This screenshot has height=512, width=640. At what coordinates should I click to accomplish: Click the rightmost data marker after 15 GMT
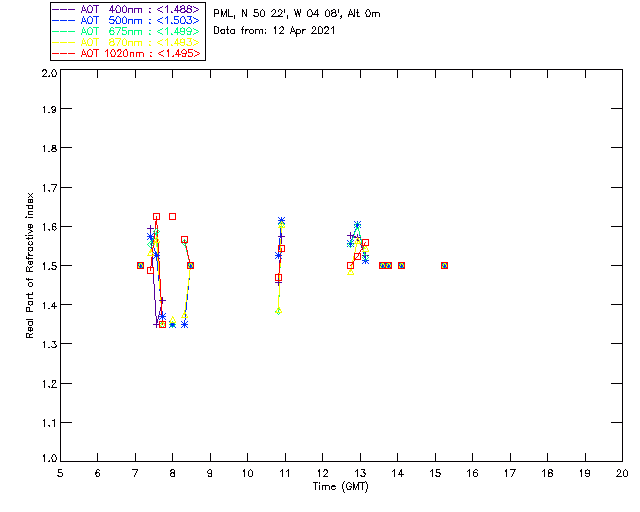pyautogui.click(x=444, y=265)
